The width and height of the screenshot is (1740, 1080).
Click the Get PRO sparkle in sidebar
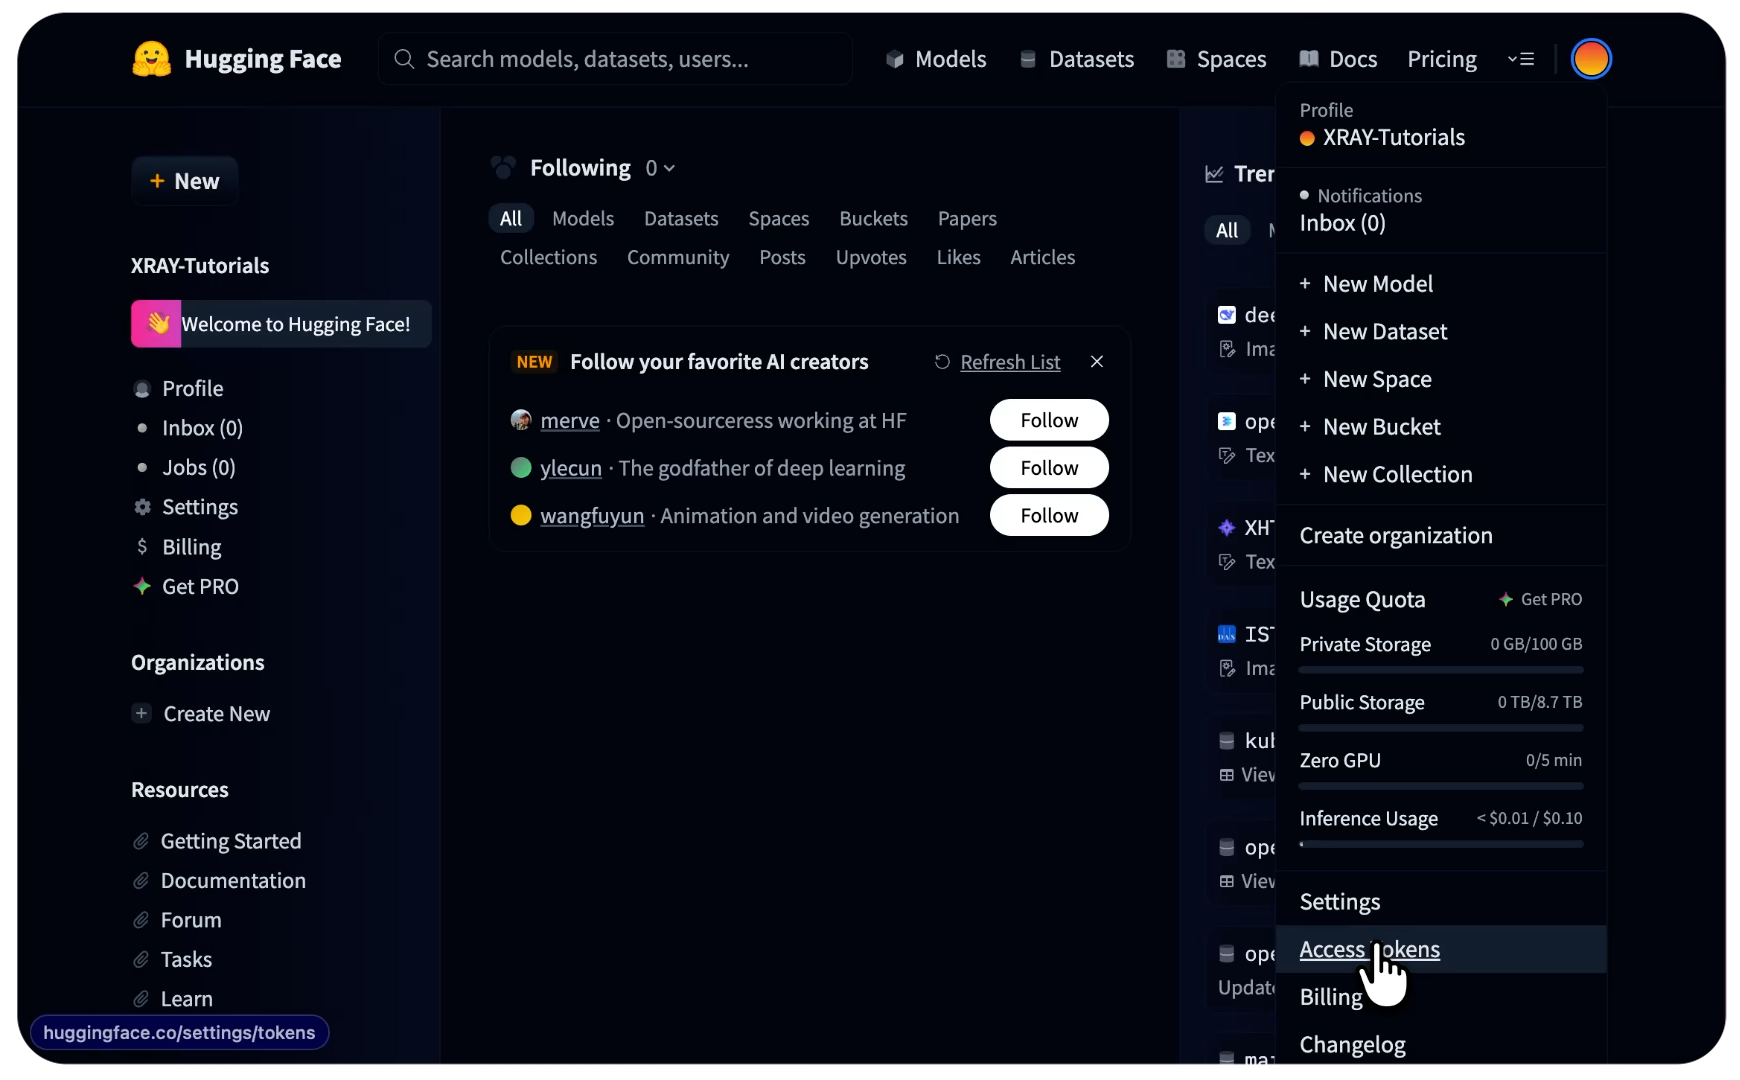pos(143,586)
